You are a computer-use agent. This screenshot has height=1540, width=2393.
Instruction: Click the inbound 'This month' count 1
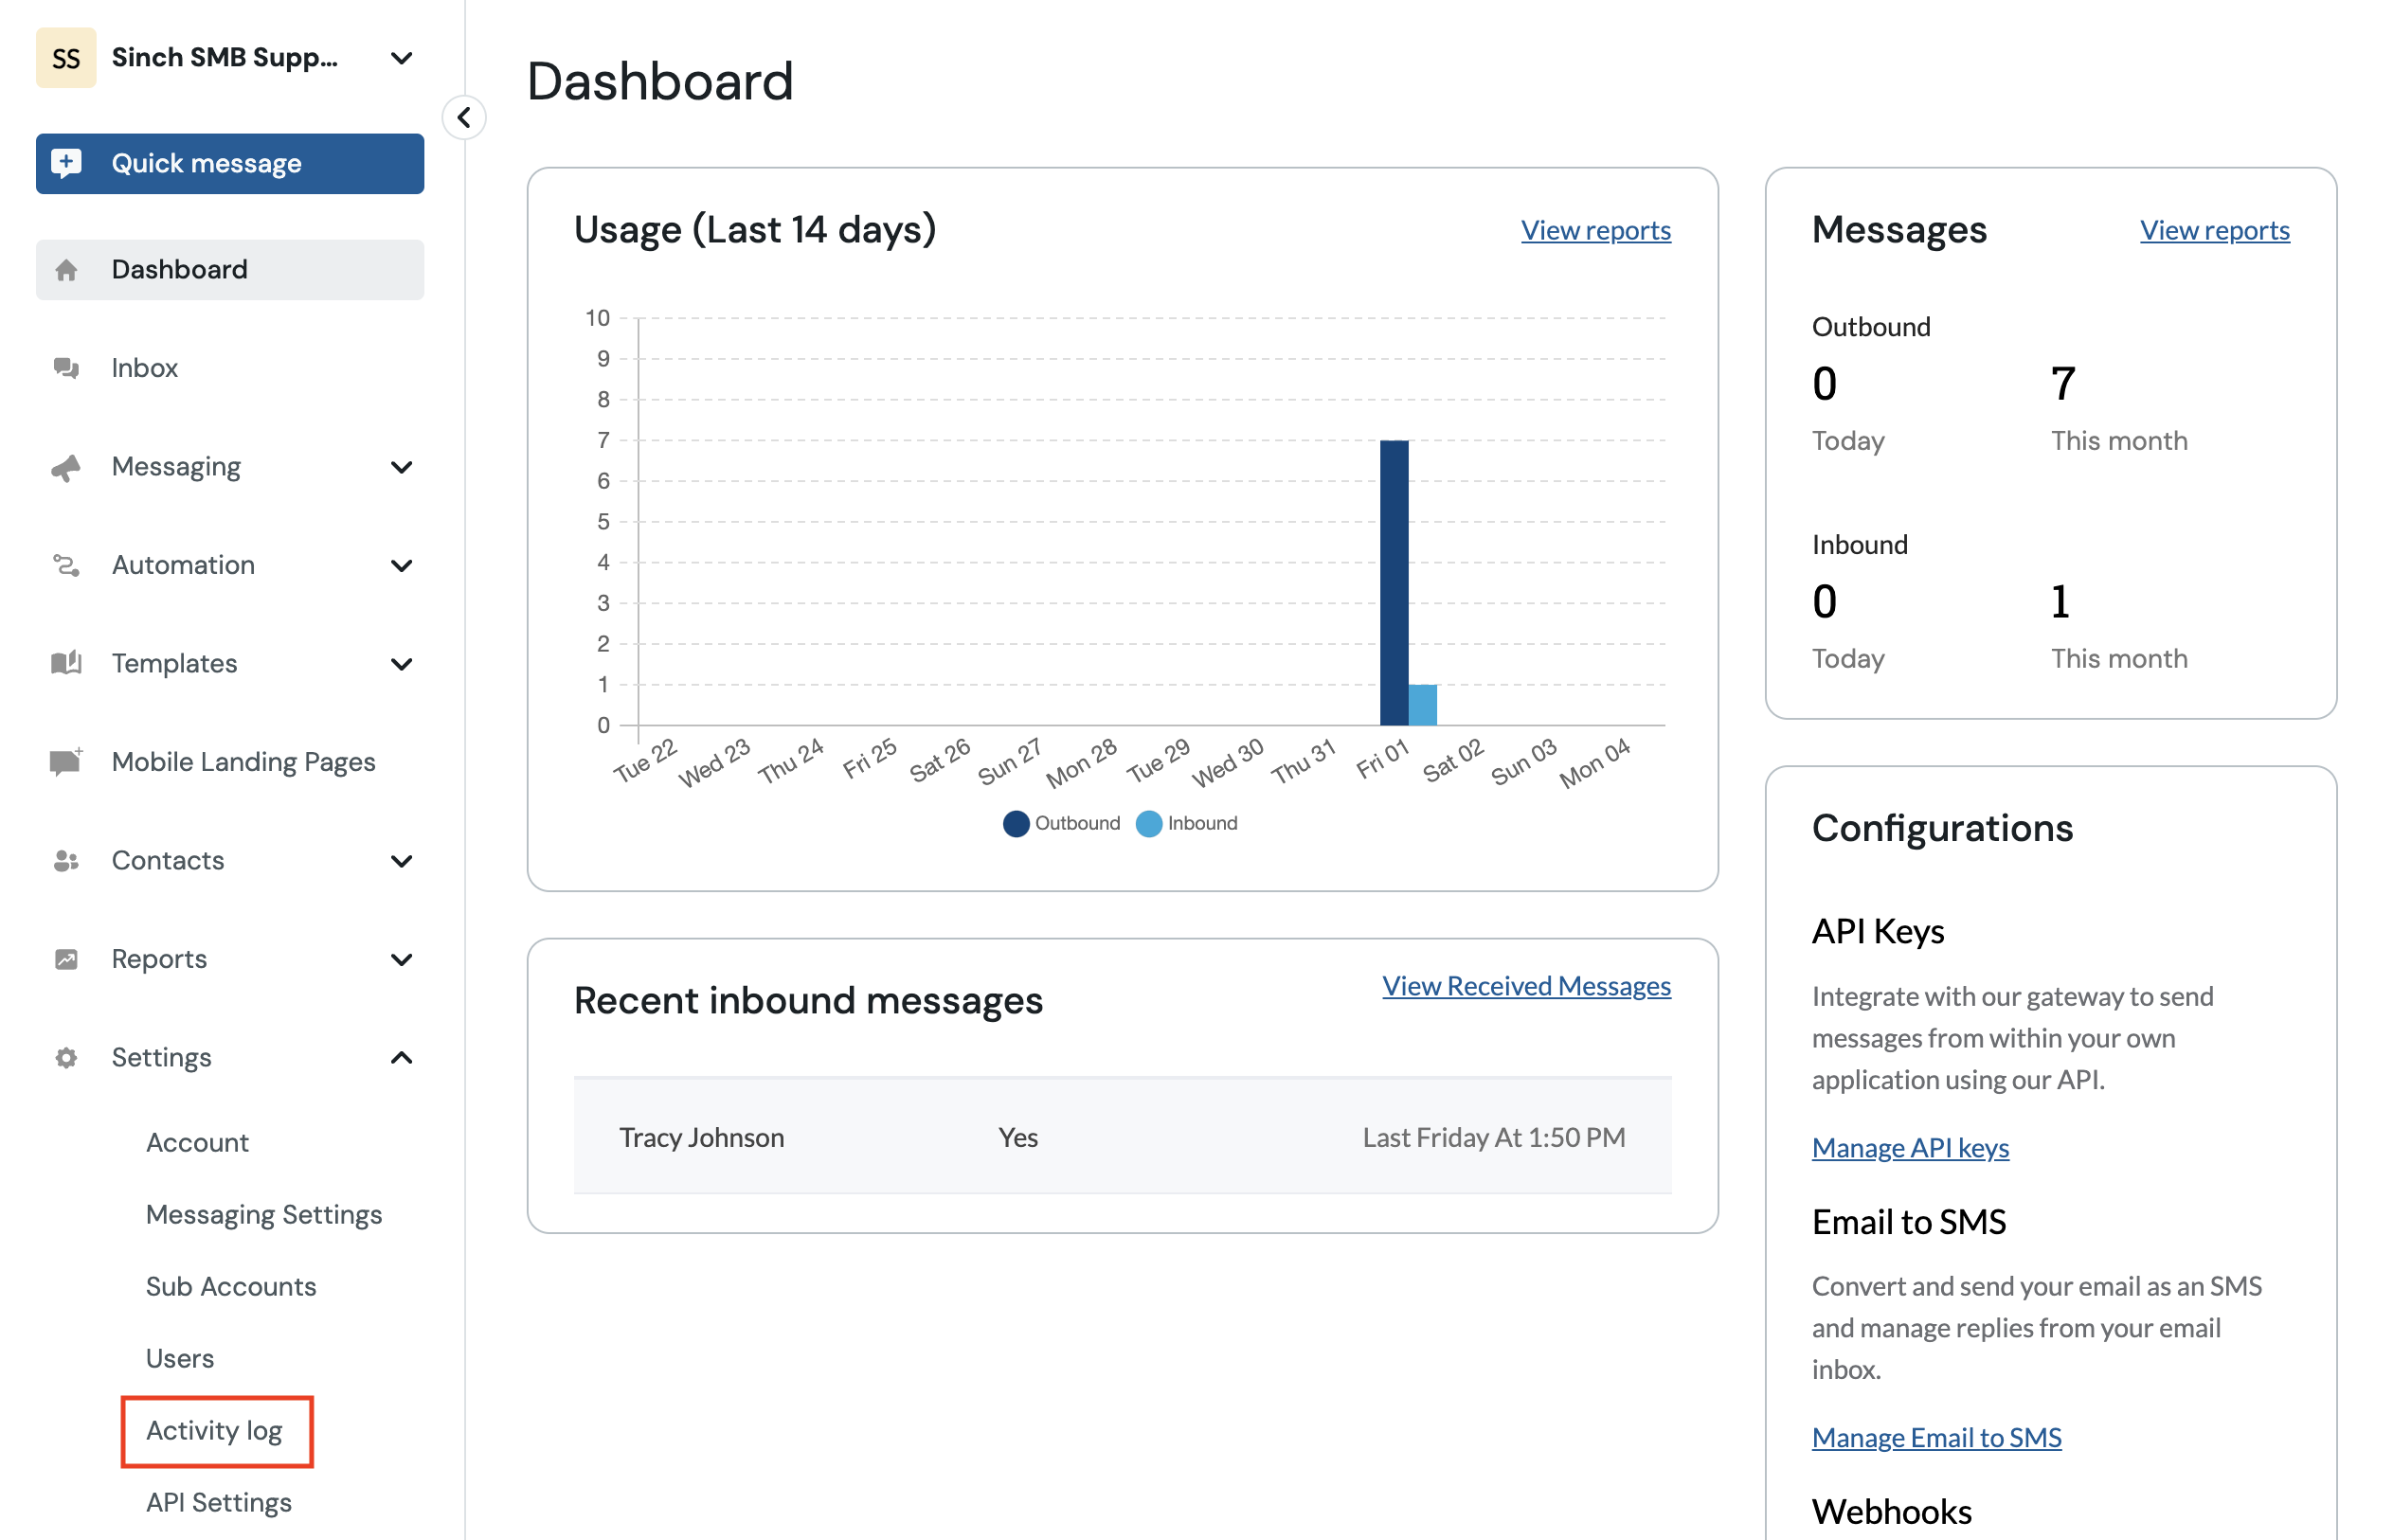(2060, 602)
